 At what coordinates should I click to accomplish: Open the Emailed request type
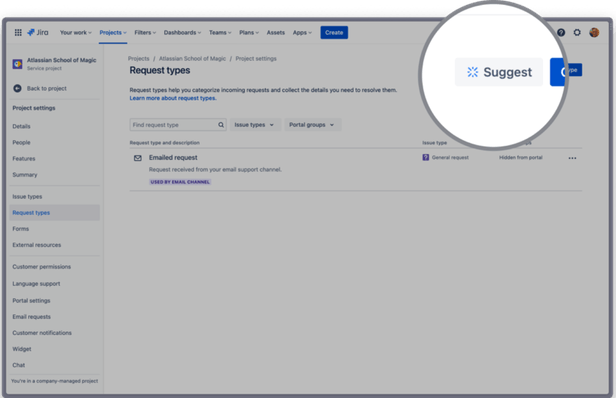[x=173, y=157]
